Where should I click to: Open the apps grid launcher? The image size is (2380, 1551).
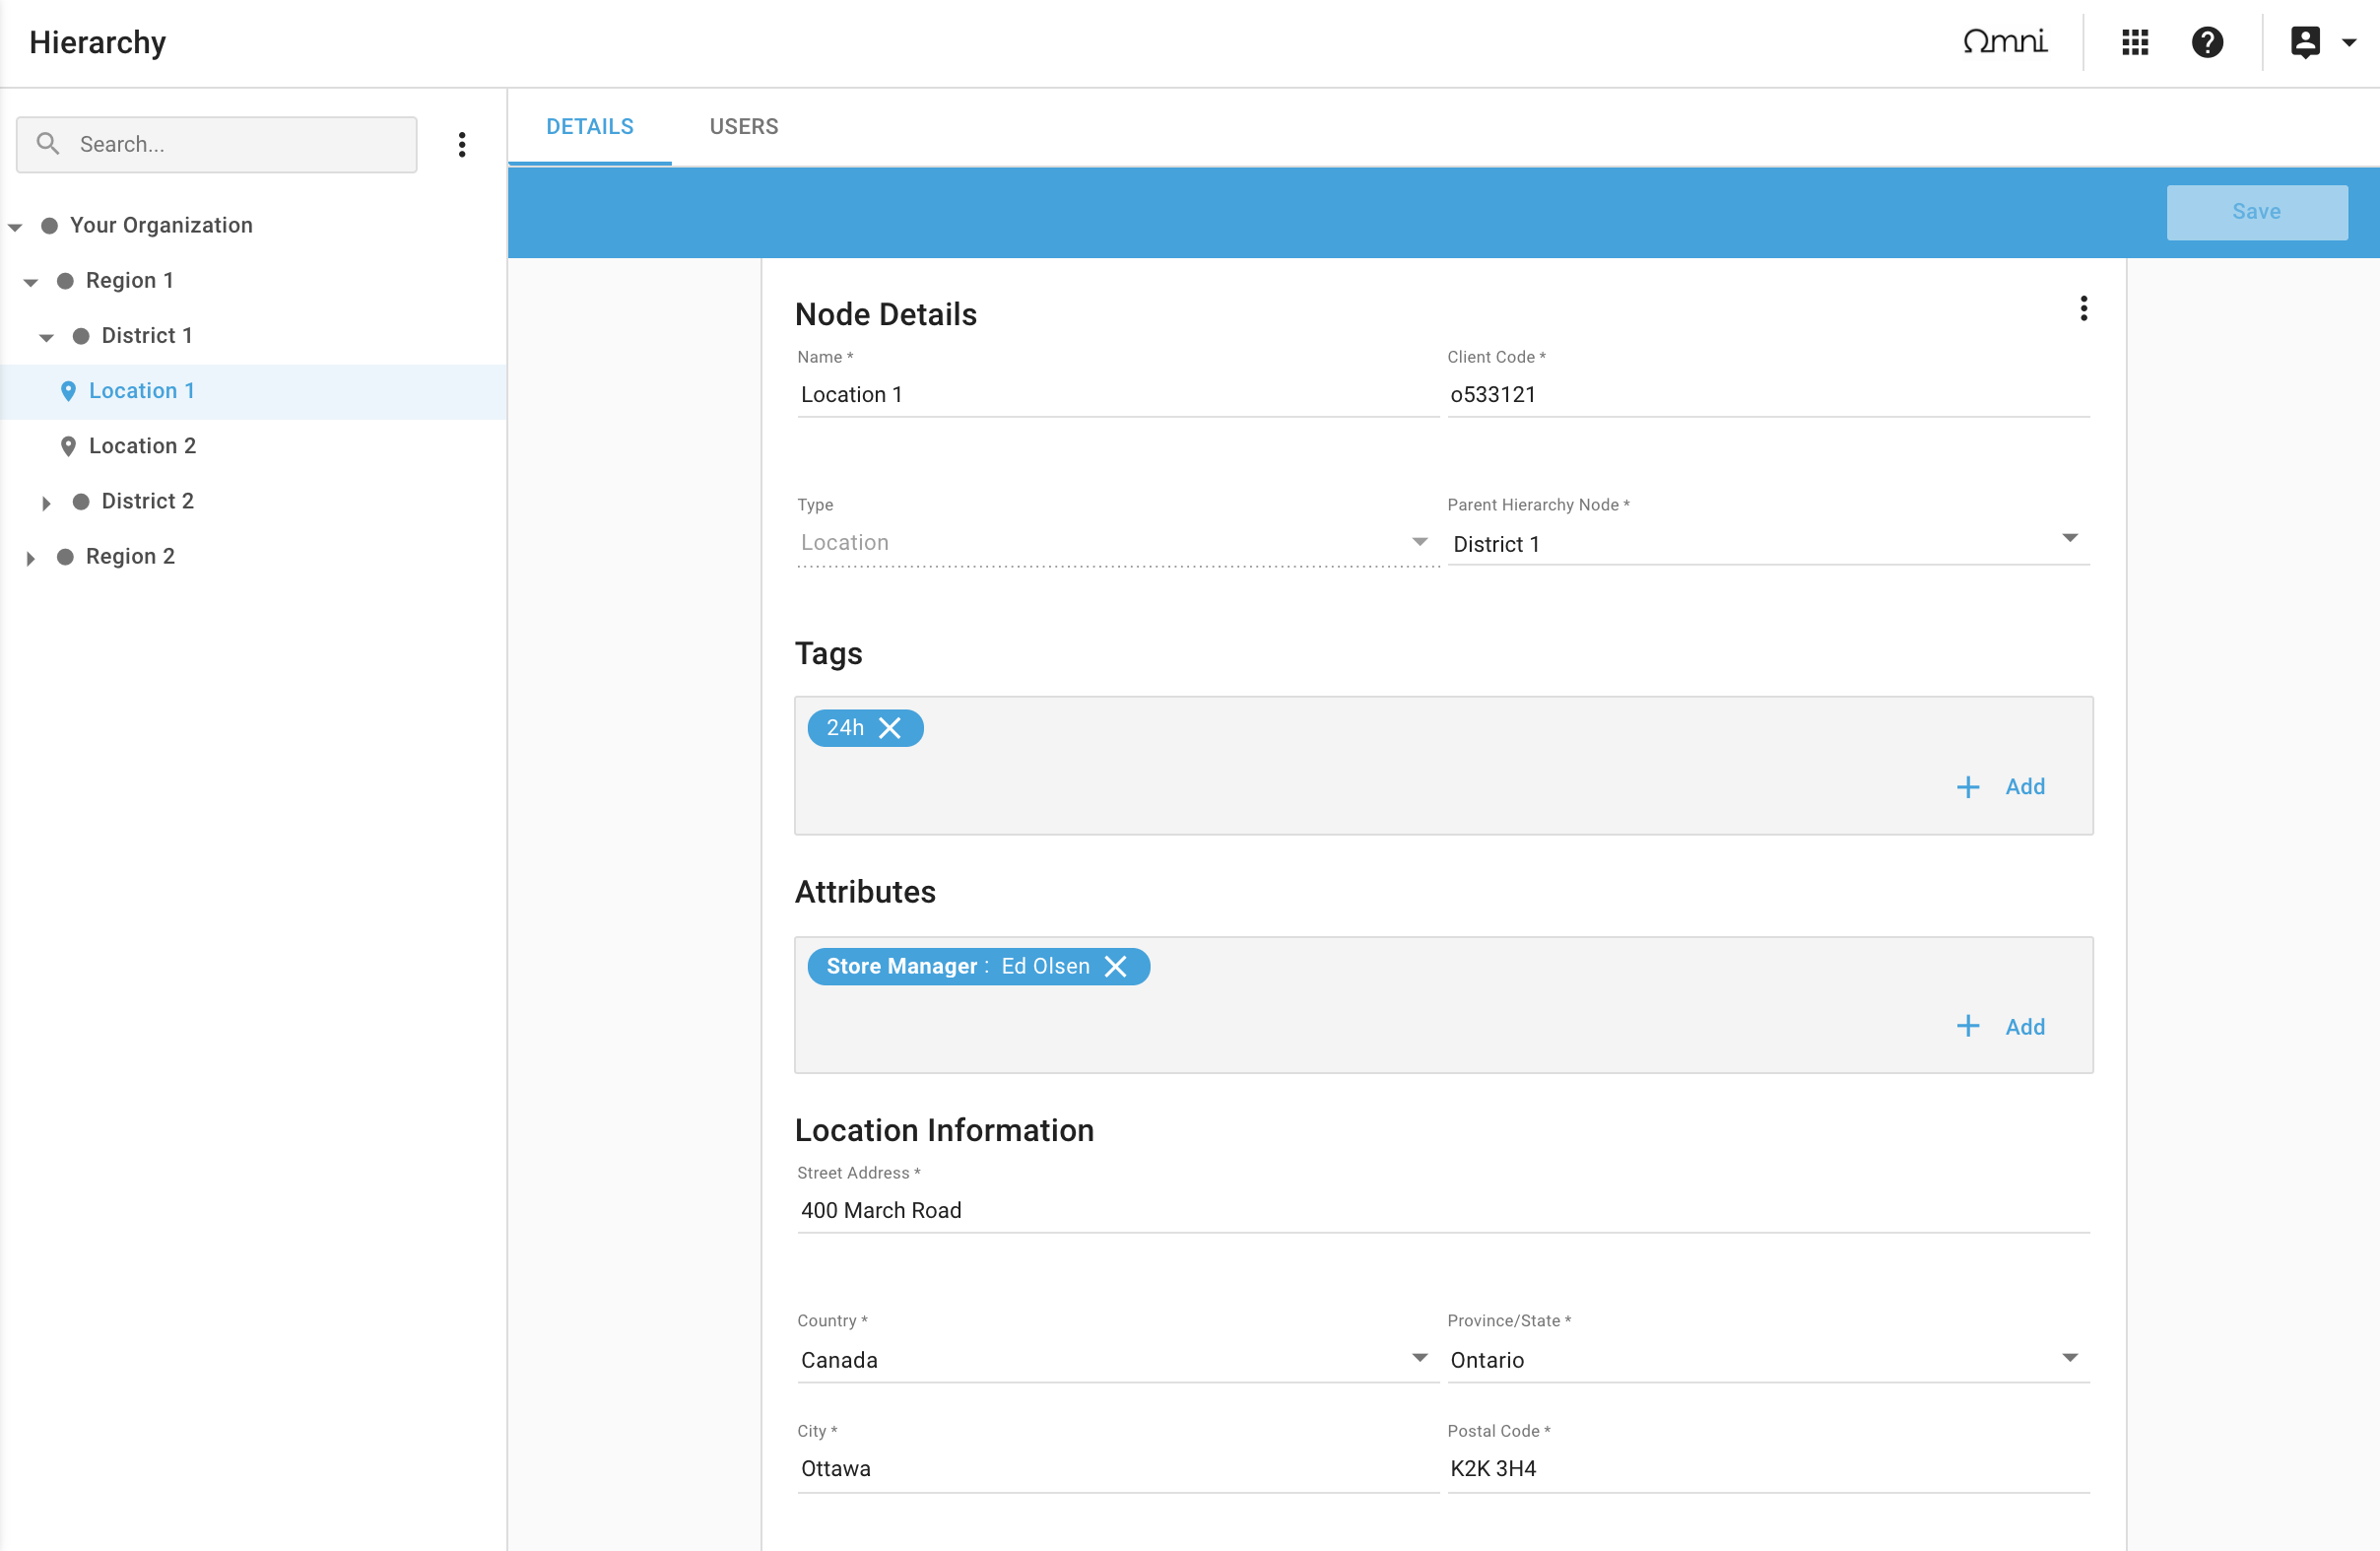click(2134, 42)
